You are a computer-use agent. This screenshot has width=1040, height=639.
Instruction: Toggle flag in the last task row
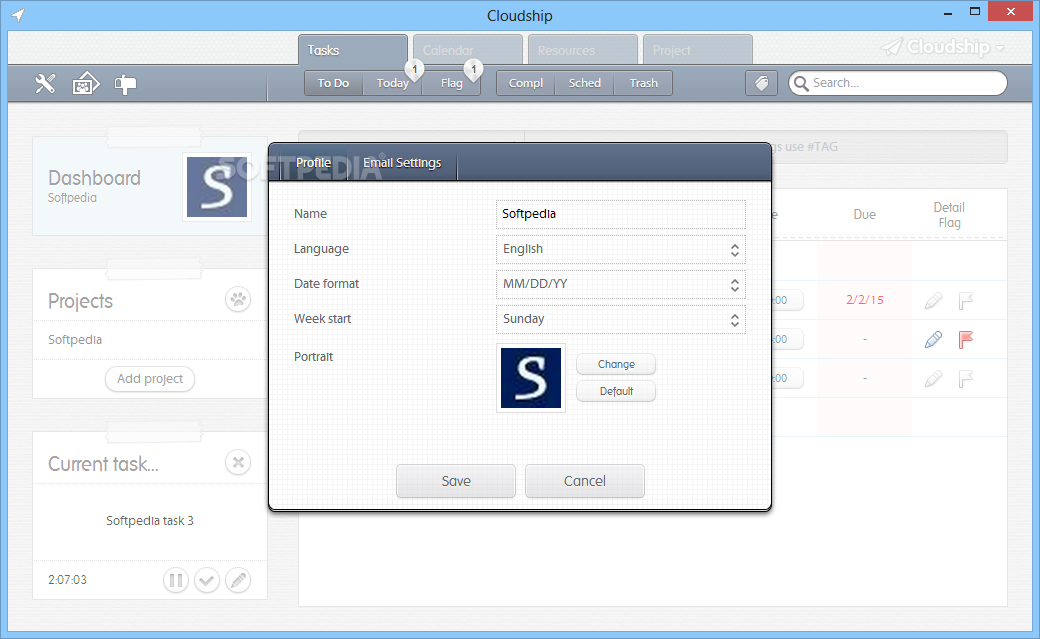click(x=966, y=378)
